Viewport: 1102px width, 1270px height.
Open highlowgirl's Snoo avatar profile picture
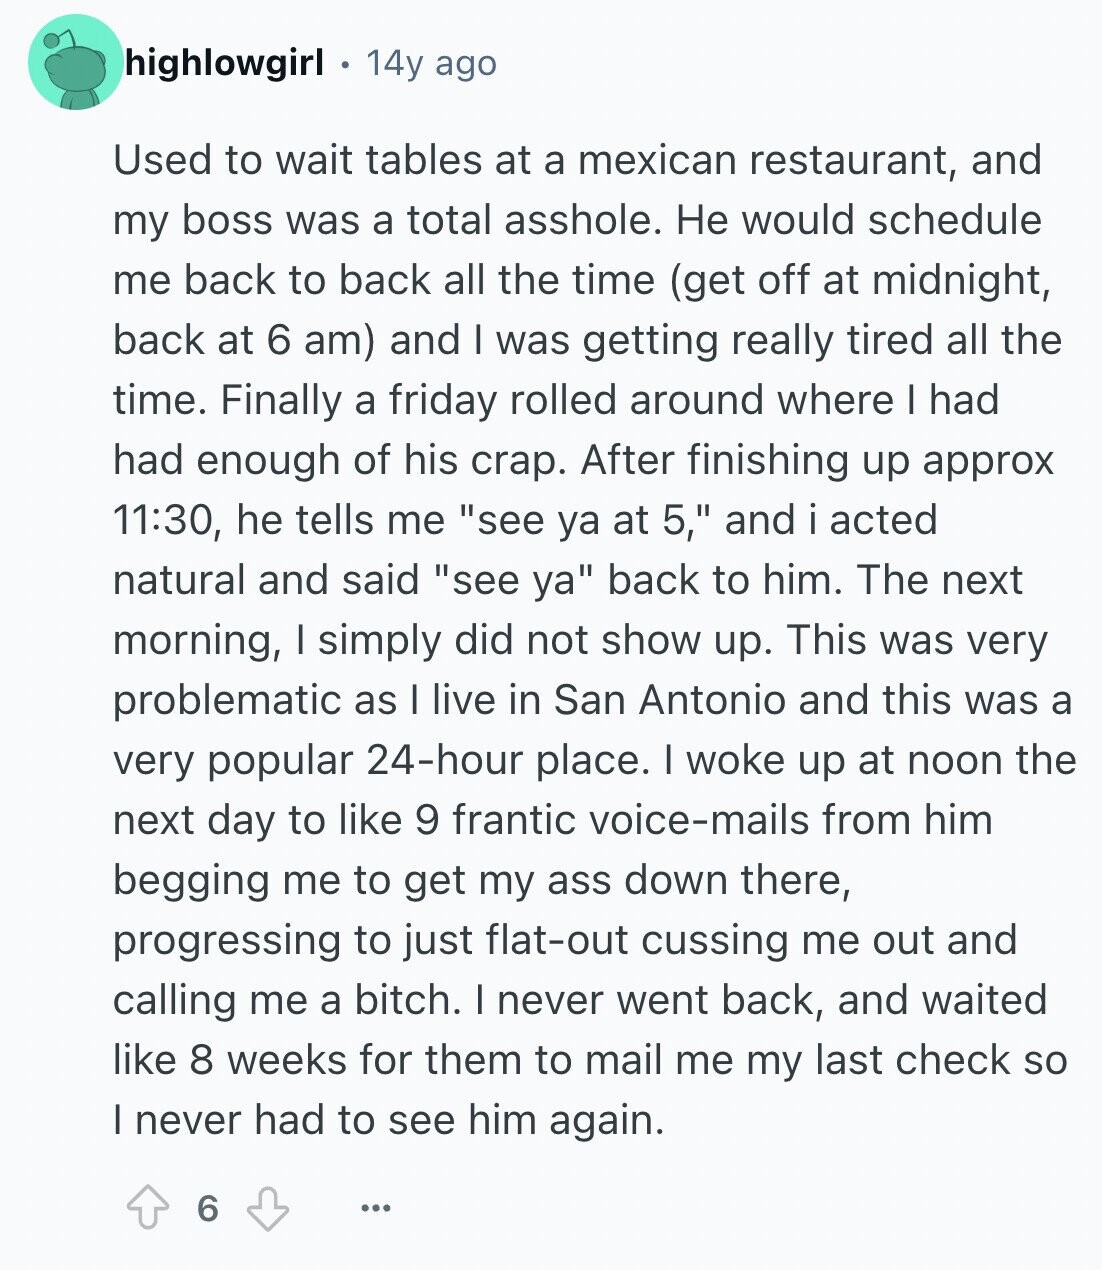click(75, 62)
